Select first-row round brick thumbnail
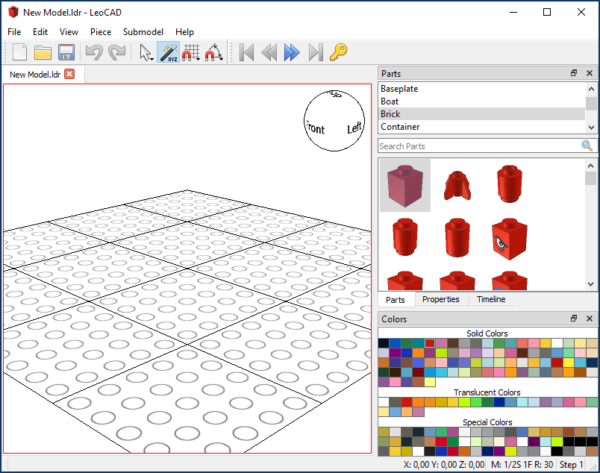Viewport: 600px width, 473px height. coord(509,184)
